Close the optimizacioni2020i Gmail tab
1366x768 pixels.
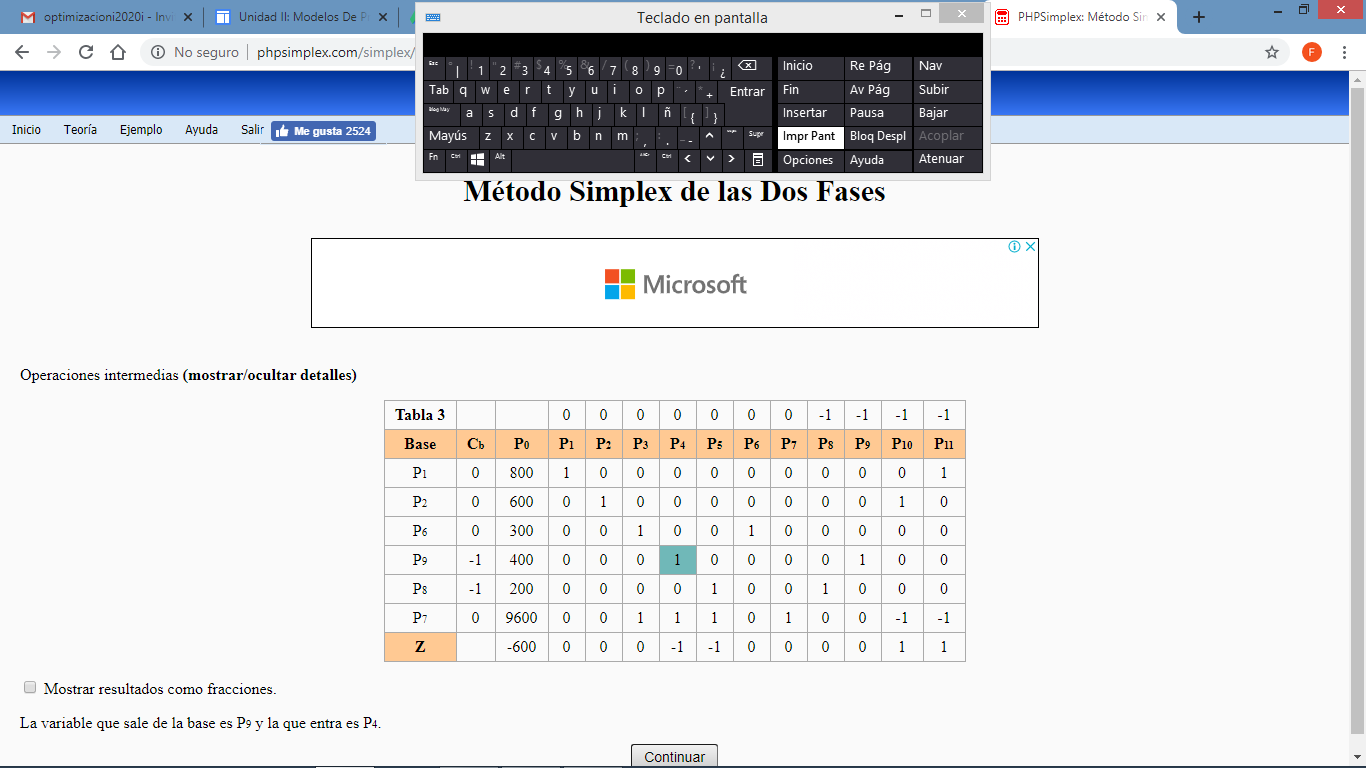click(x=188, y=17)
